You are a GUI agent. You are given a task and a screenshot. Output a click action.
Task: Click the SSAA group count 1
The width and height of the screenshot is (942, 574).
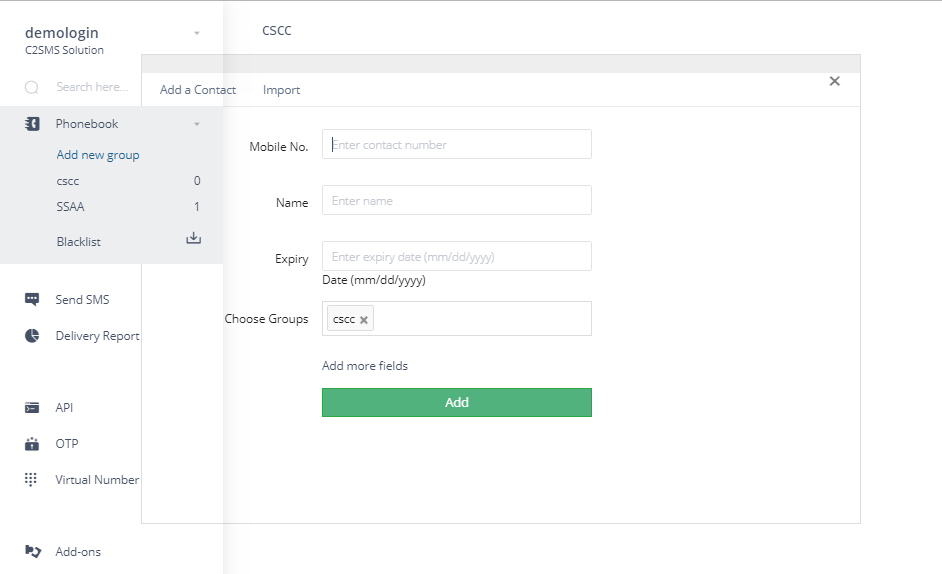click(x=196, y=207)
